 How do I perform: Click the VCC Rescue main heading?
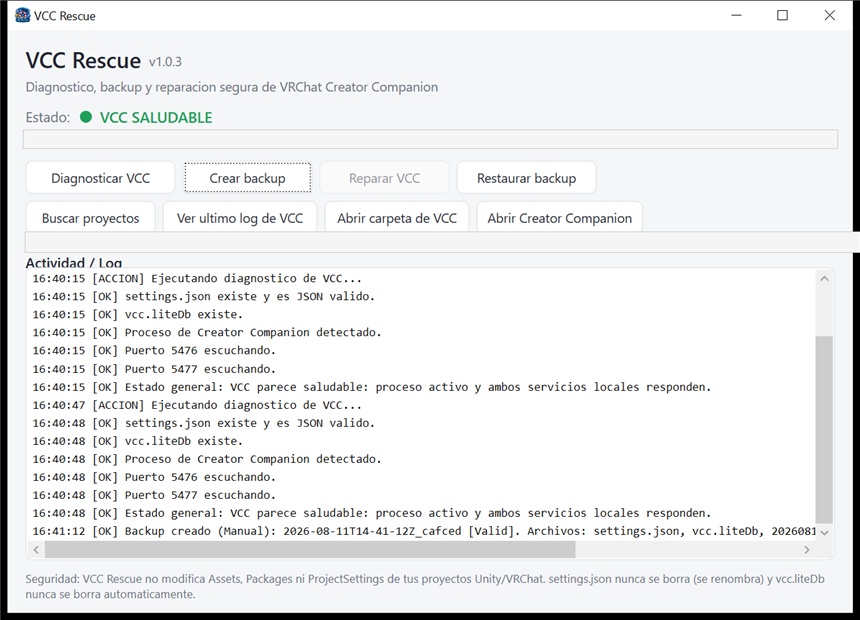click(83, 60)
